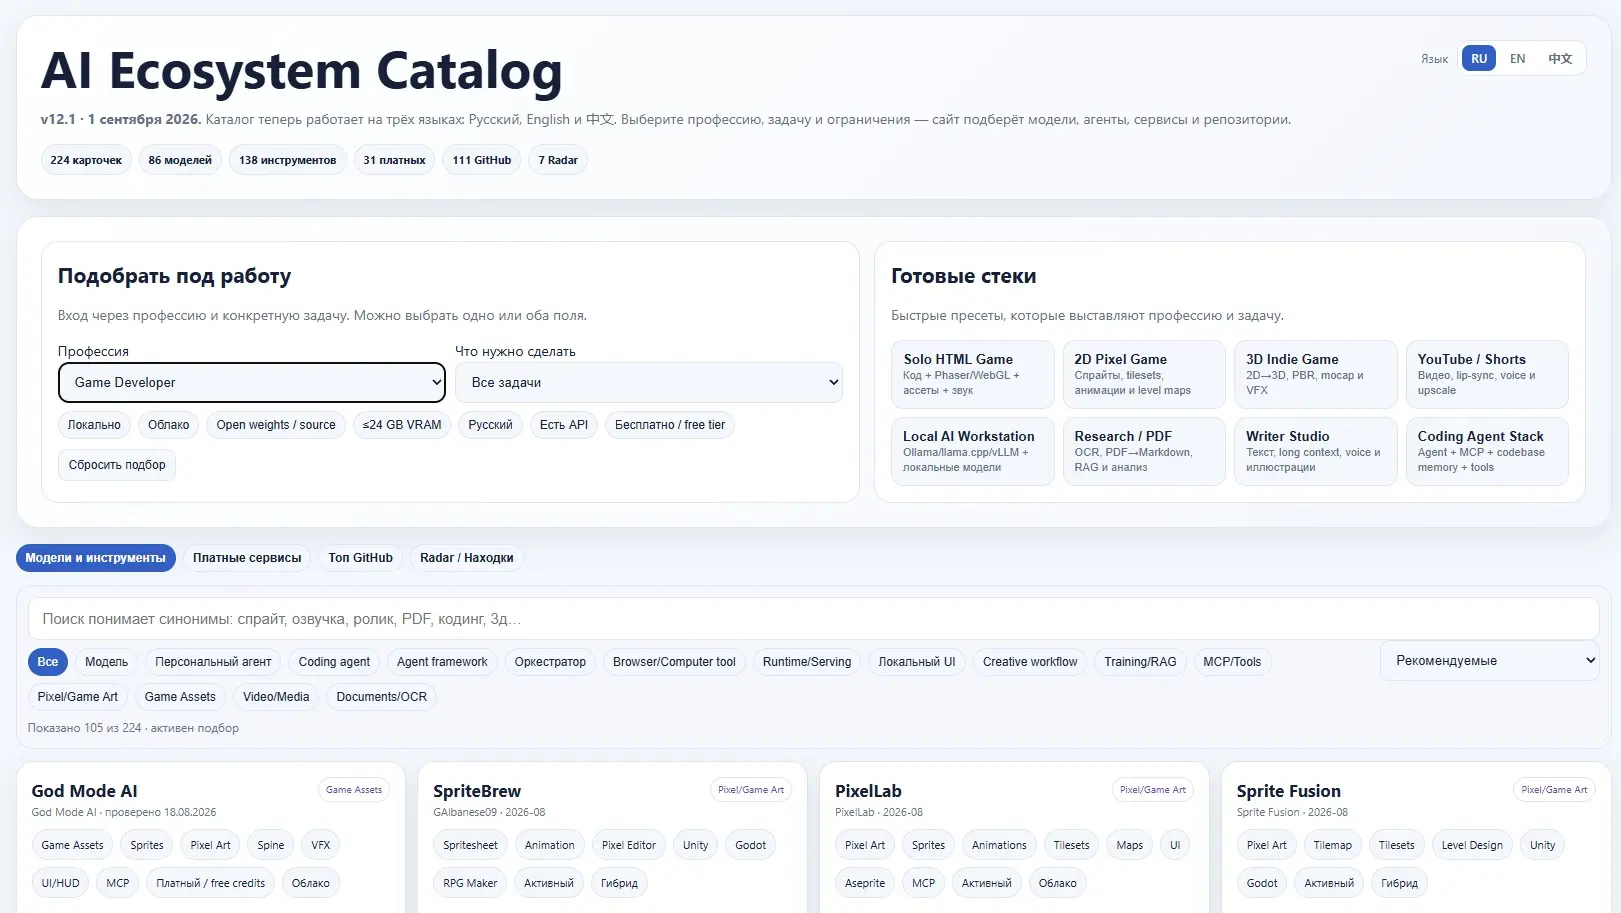Filter by the Pixel/Game Art category chip
1621x913 pixels.
[78, 697]
